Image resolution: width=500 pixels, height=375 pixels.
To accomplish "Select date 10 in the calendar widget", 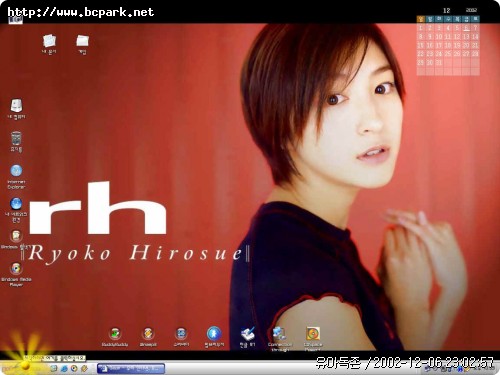I will click(439, 37).
